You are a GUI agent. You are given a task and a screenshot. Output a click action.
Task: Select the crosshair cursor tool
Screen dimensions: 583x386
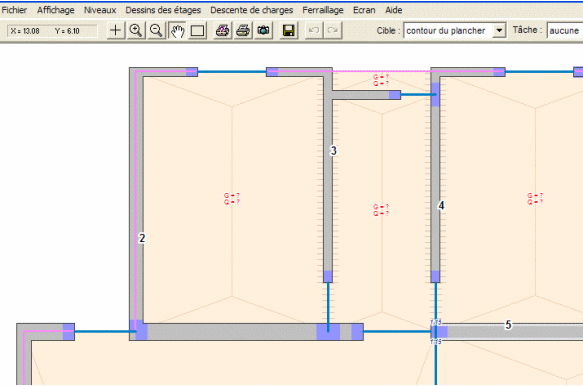point(115,30)
